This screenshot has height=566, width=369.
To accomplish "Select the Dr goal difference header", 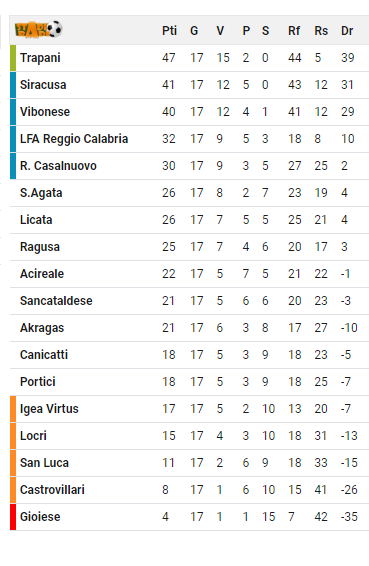I will (347, 31).
